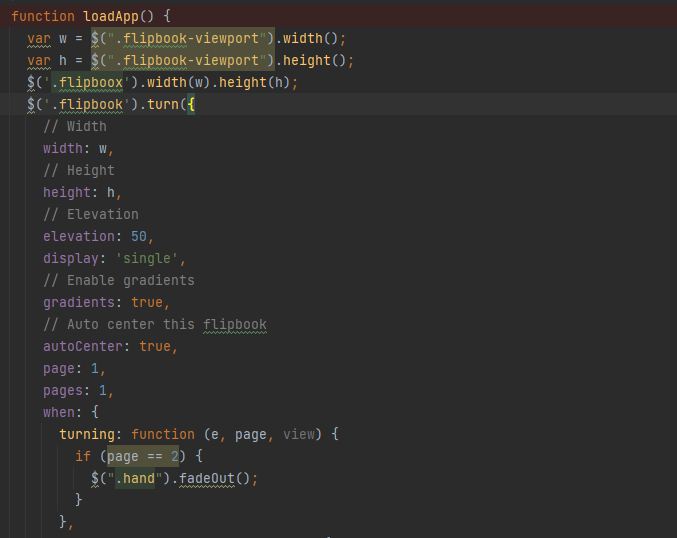Click the turning callback property name

click(90, 434)
